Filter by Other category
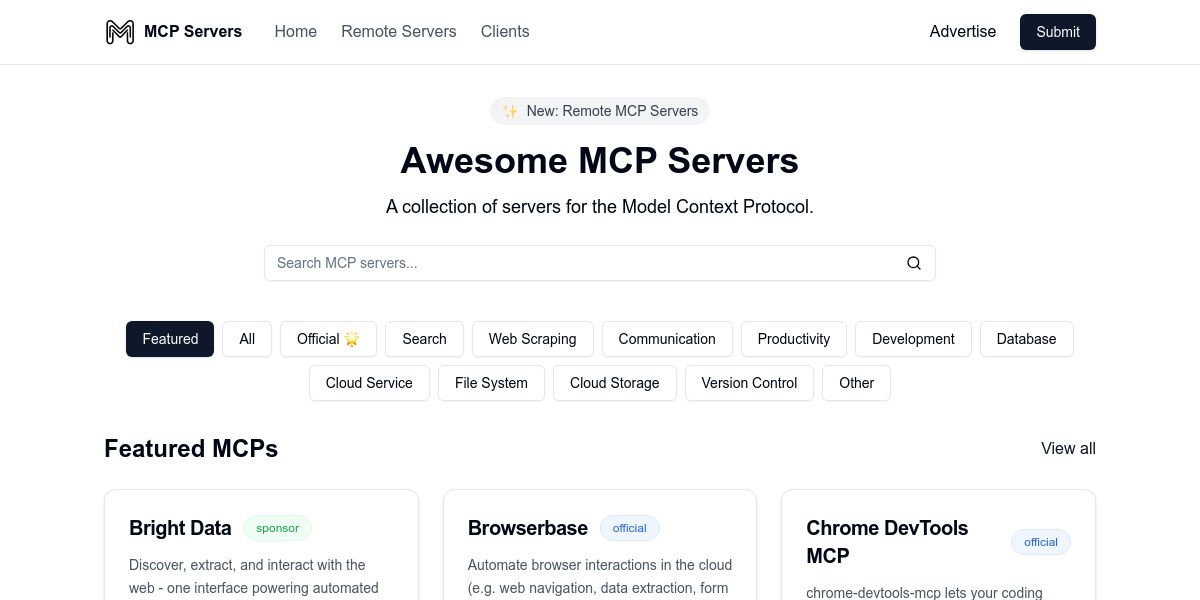The image size is (1200, 600). pos(856,383)
